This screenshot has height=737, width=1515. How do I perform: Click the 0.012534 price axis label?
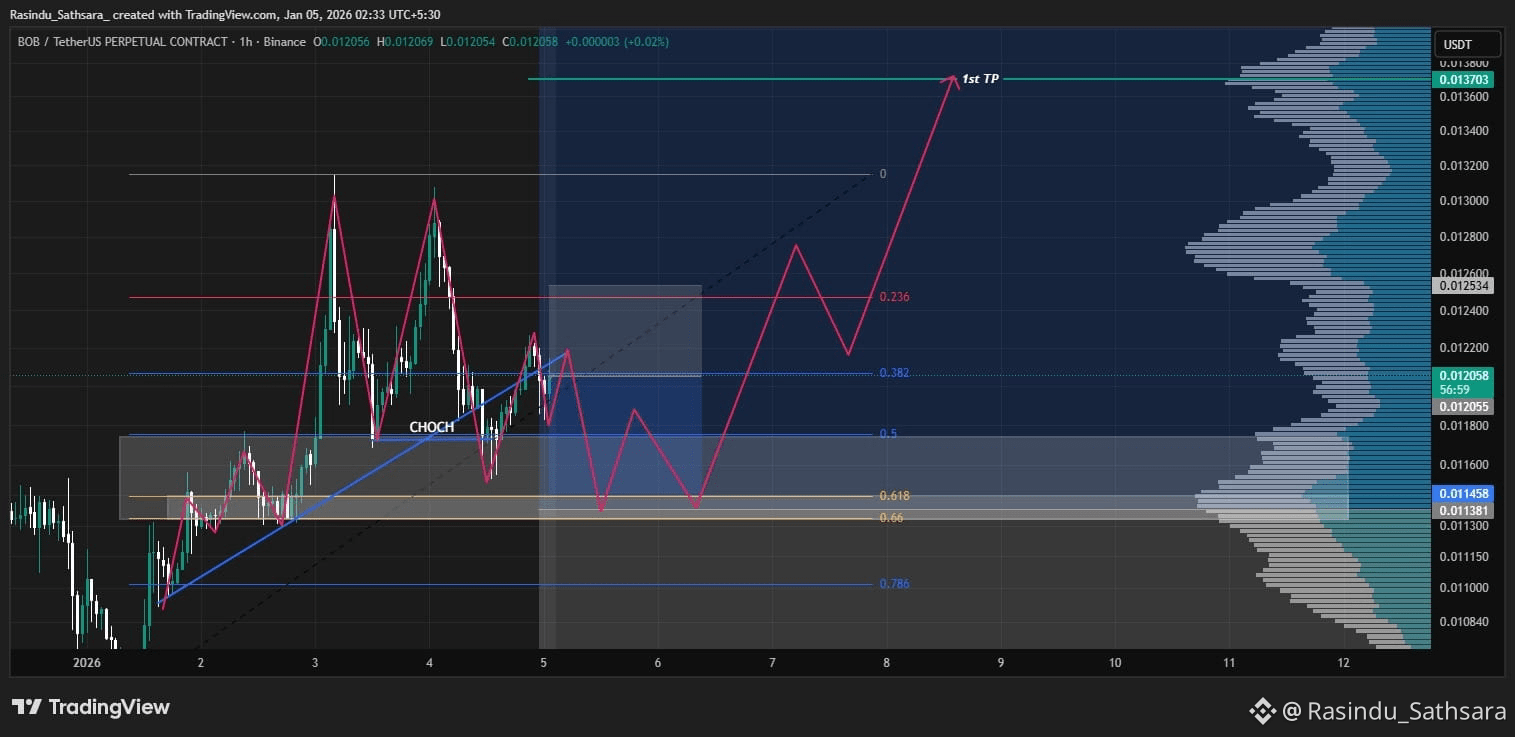1465,286
